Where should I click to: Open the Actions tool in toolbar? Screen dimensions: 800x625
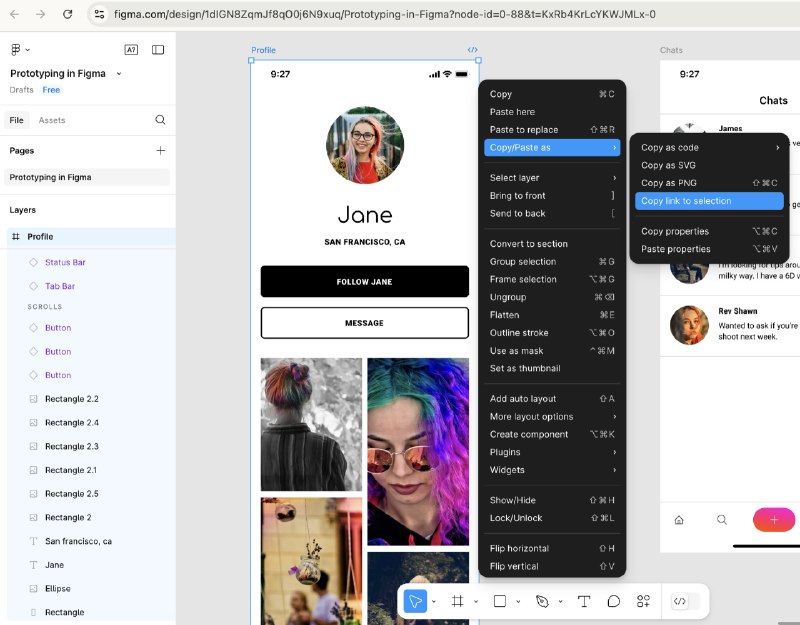[x=643, y=602]
